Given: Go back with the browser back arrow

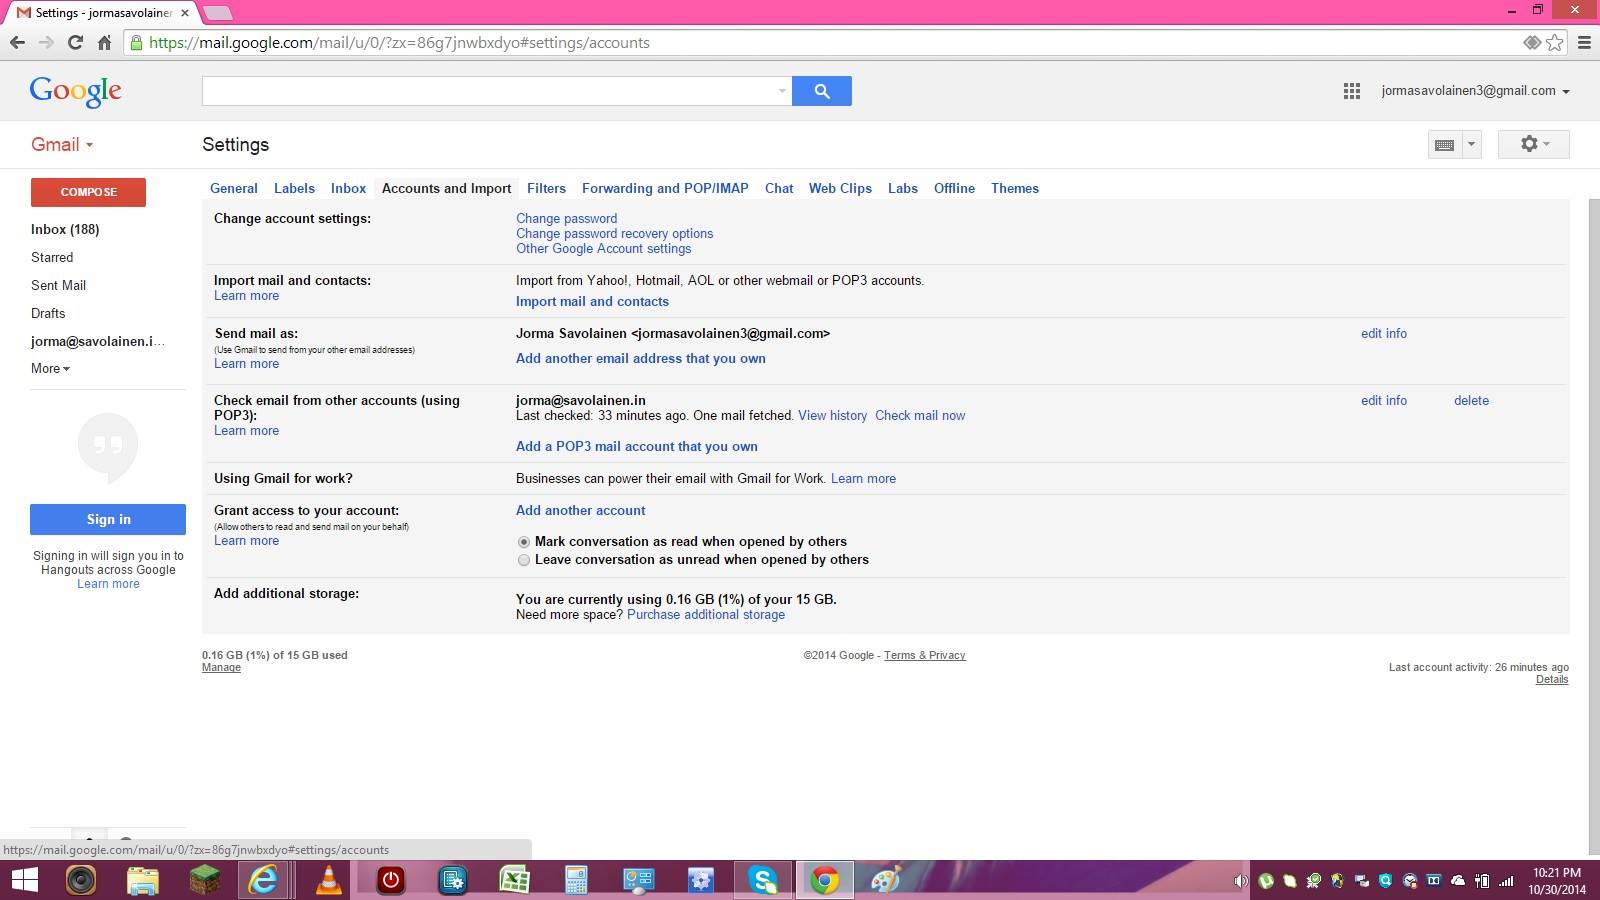Looking at the screenshot, I should [17, 42].
